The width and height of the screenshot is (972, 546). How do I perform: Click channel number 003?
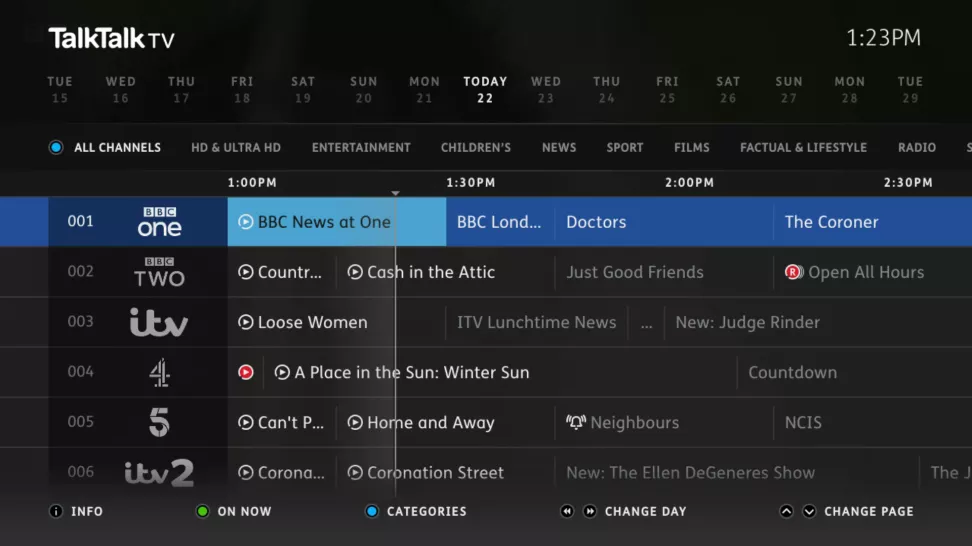point(81,322)
